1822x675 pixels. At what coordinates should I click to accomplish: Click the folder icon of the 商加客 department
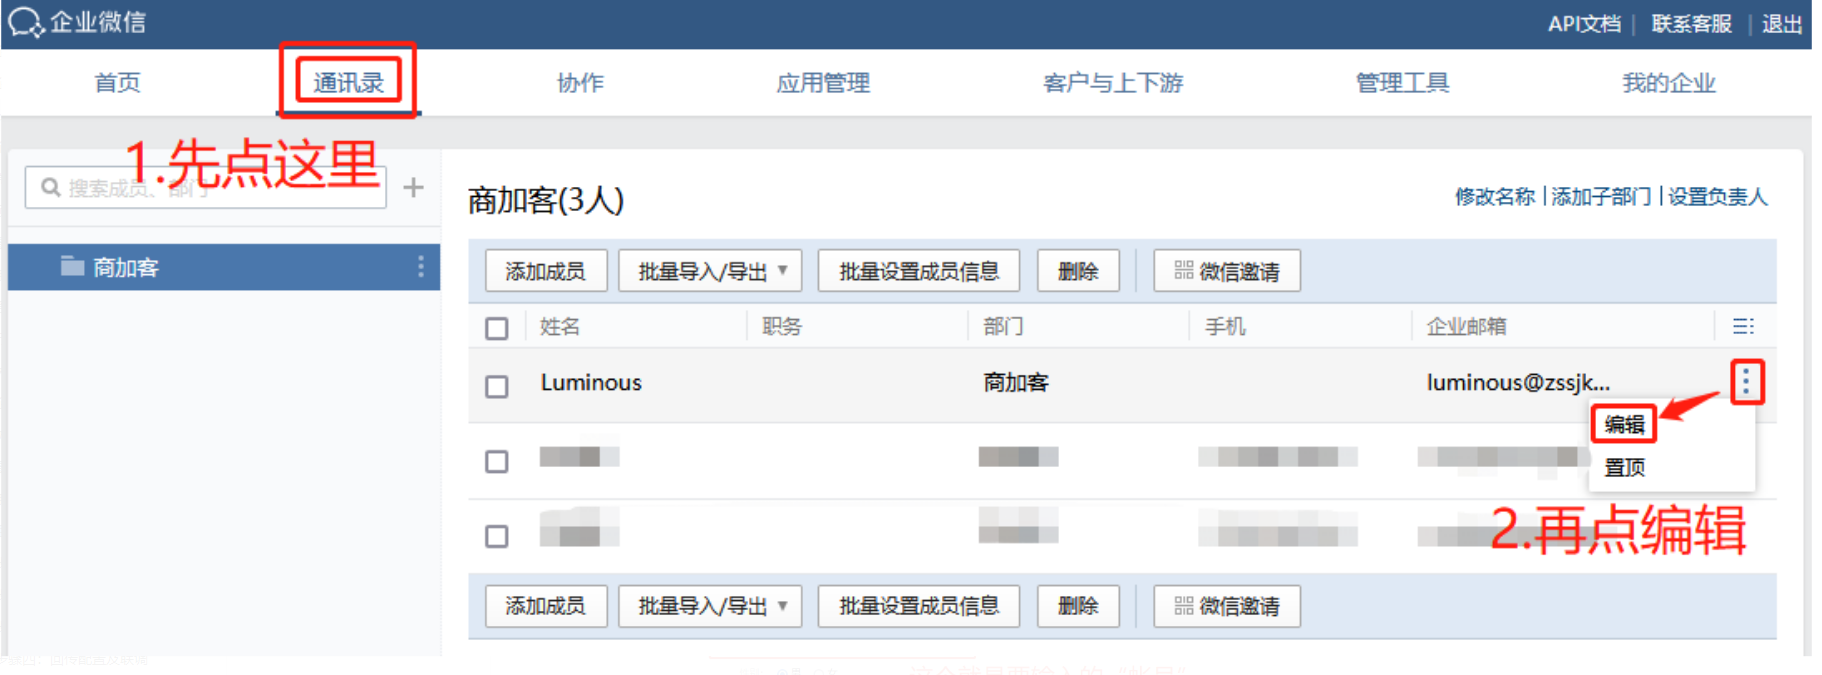pyautogui.click(x=72, y=266)
